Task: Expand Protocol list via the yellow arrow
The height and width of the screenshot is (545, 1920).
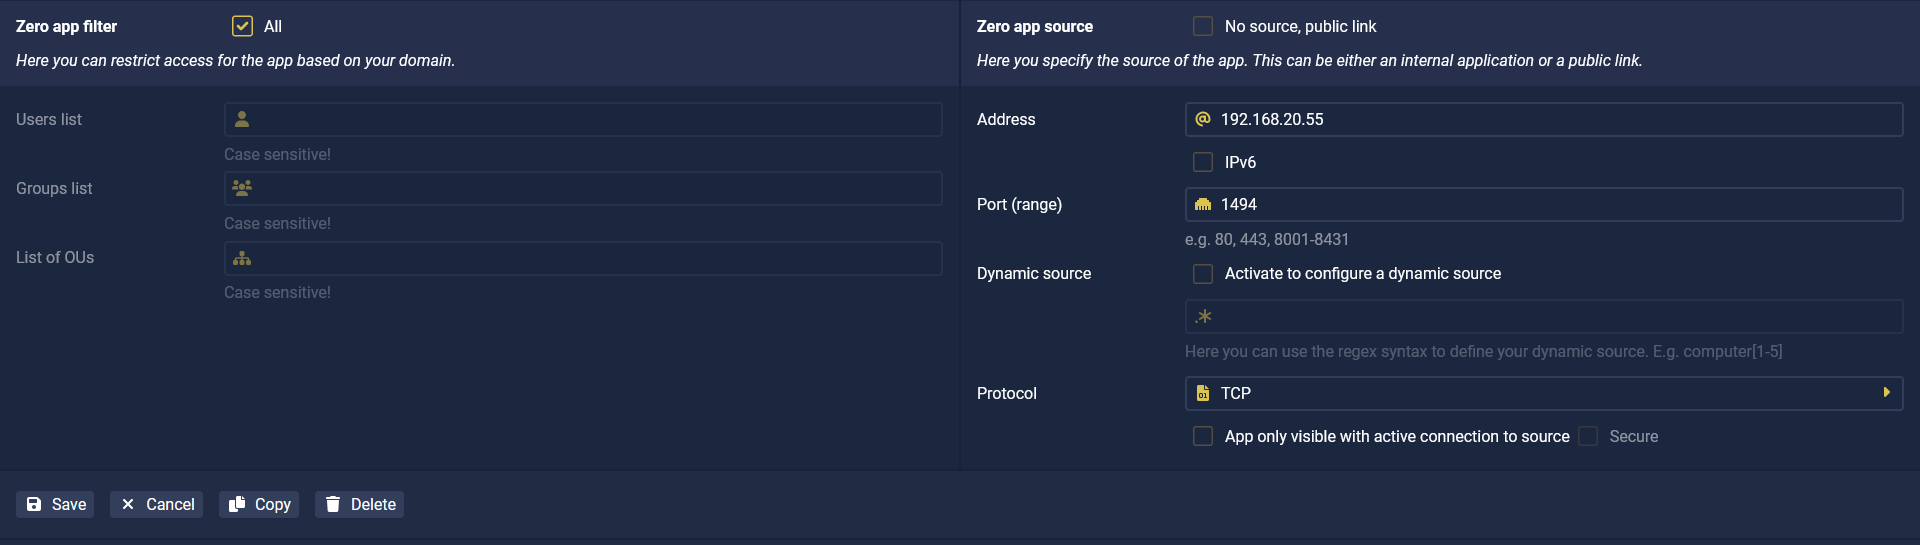Action: coord(1886,392)
